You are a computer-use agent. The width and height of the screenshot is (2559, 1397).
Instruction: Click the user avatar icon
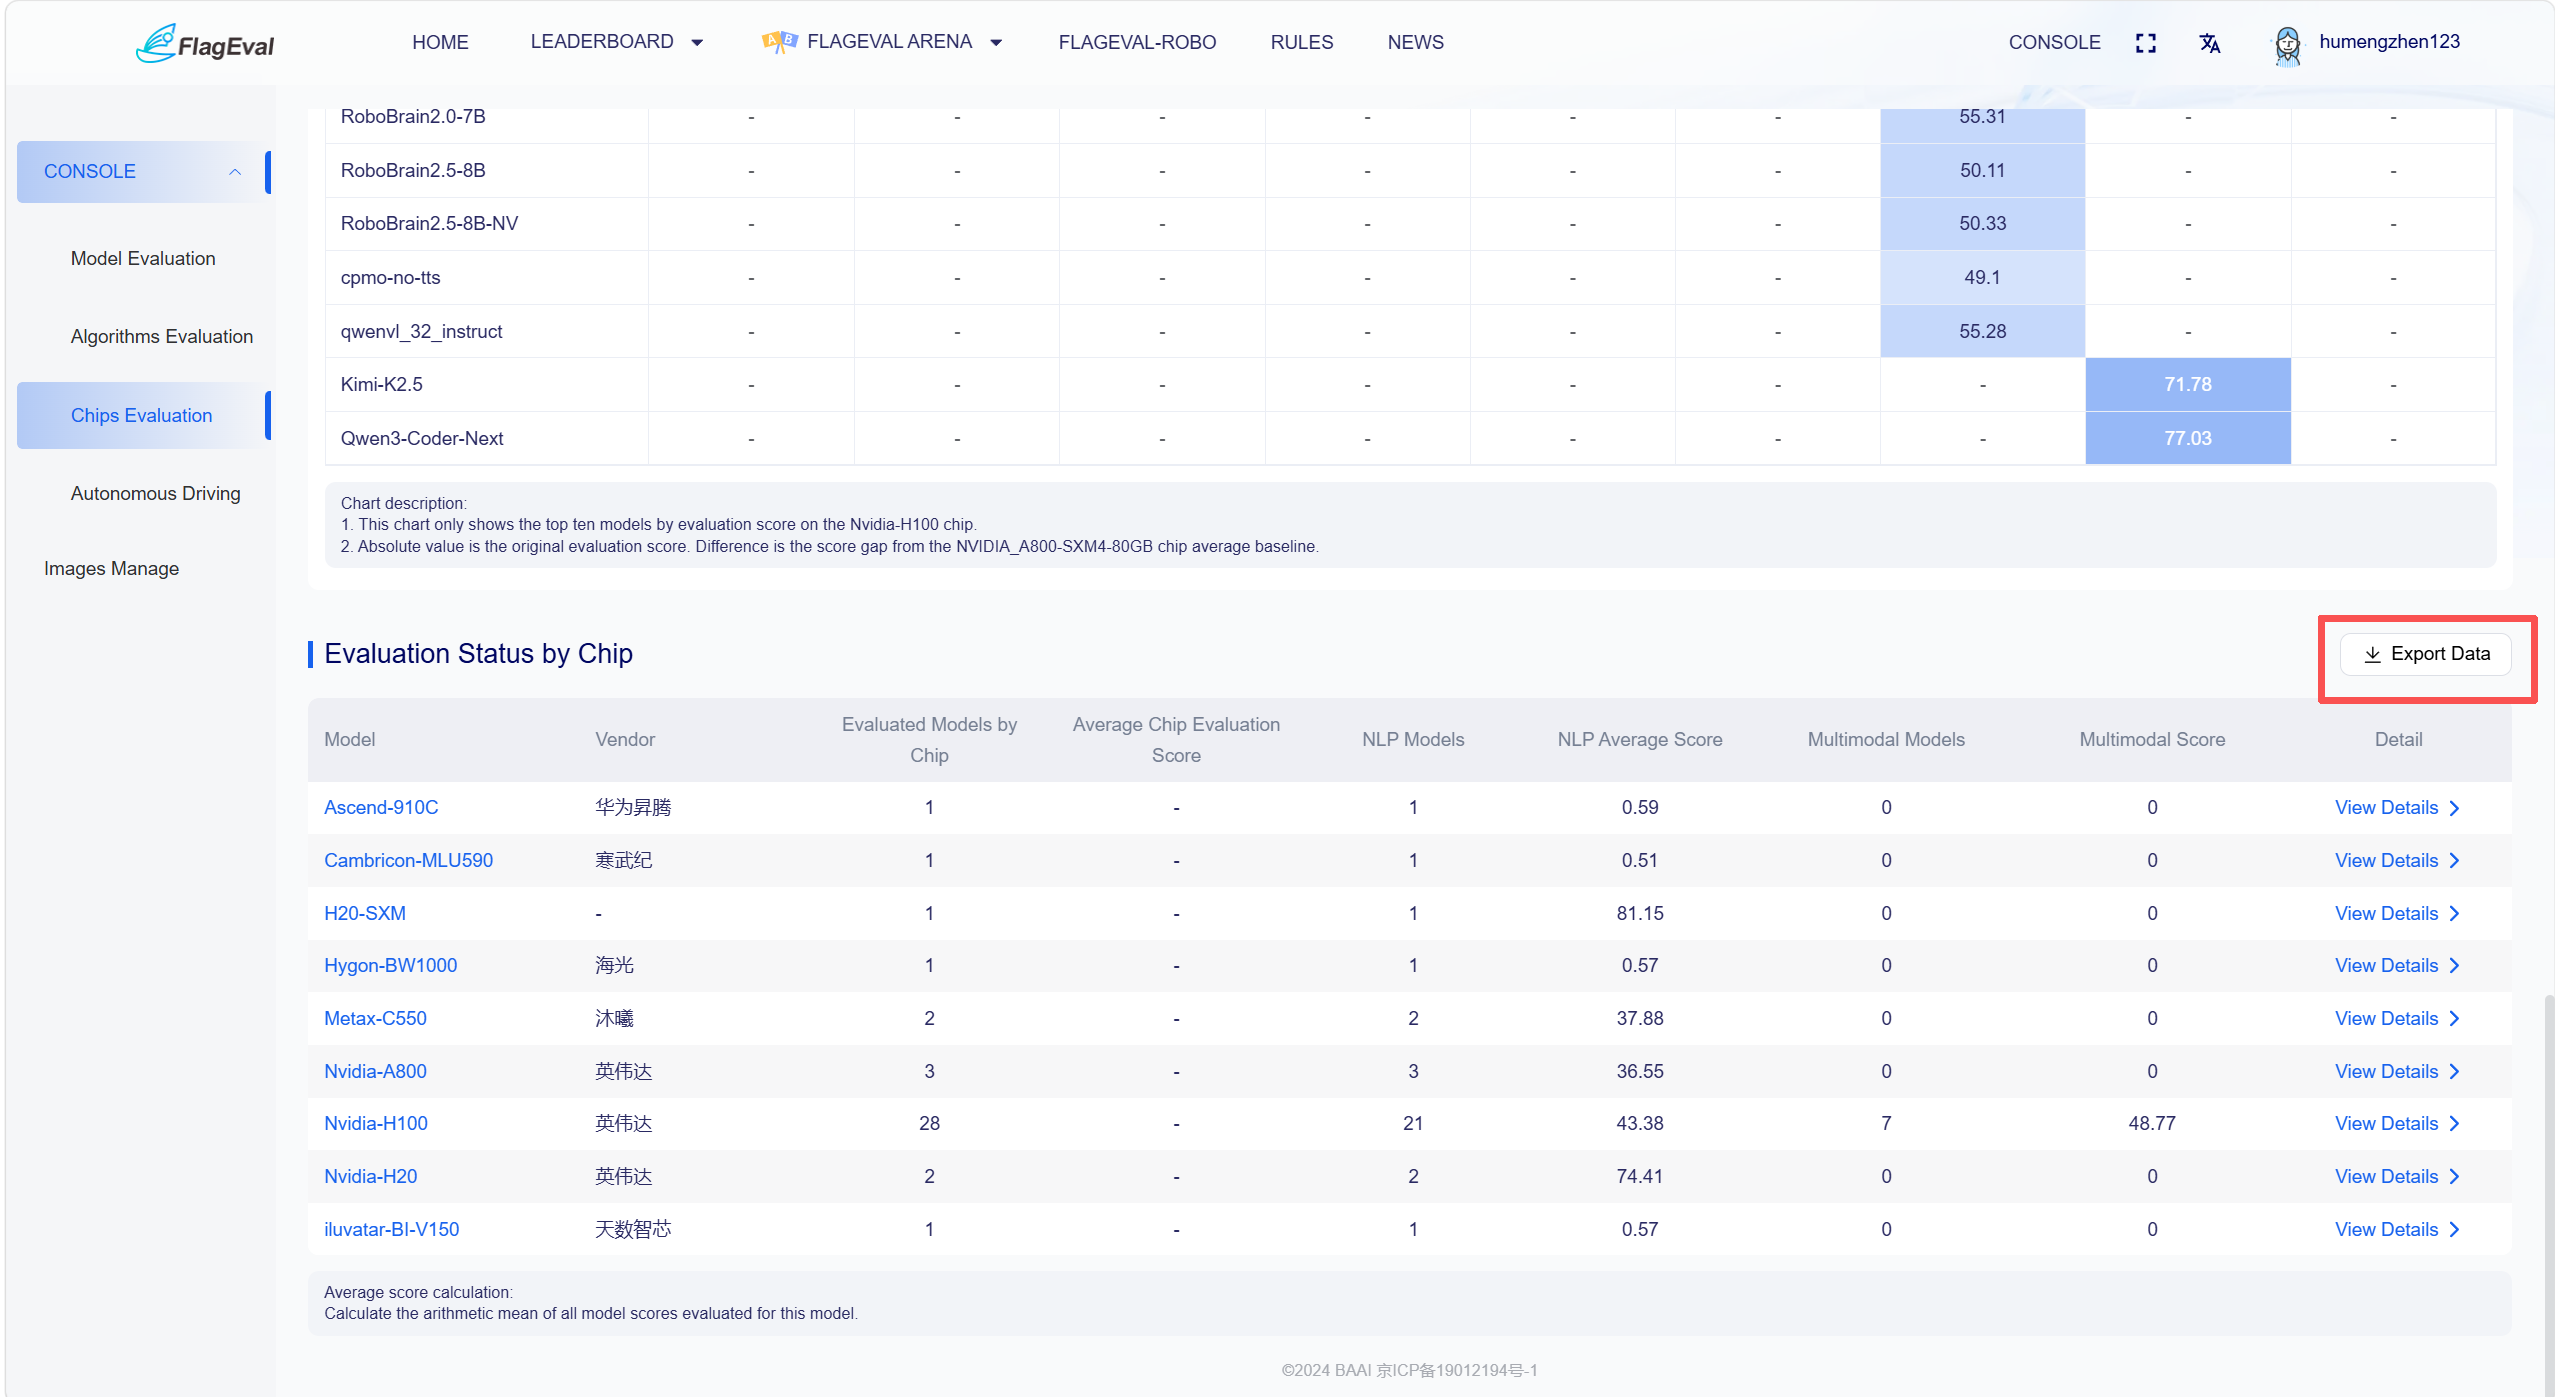(x=2287, y=44)
